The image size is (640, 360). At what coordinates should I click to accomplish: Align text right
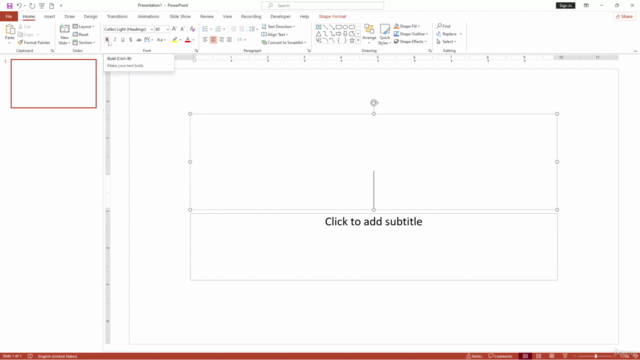click(x=221, y=40)
